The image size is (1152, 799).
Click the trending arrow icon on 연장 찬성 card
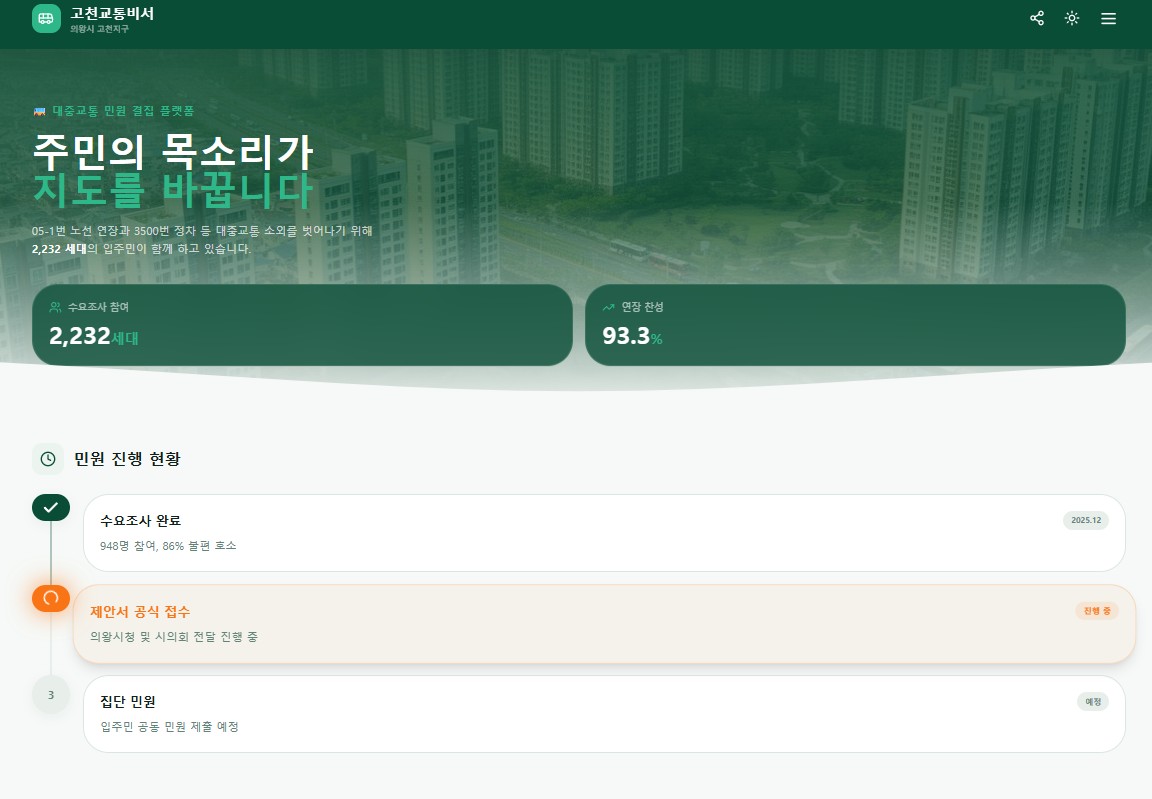pos(609,308)
